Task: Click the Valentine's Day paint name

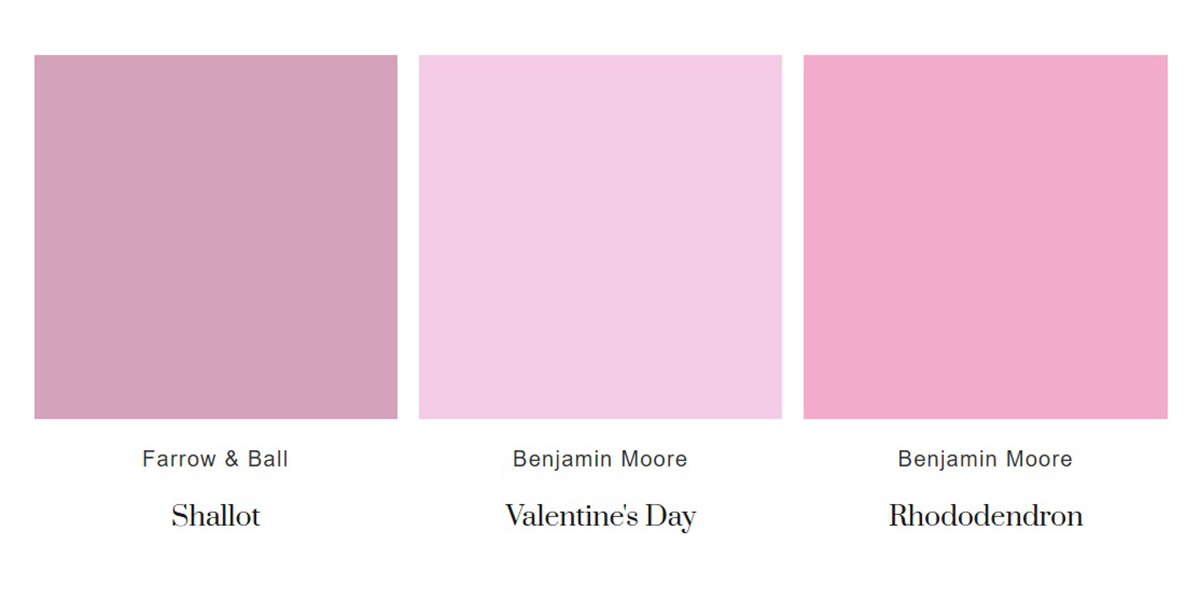Action: (x=600, y=517)
